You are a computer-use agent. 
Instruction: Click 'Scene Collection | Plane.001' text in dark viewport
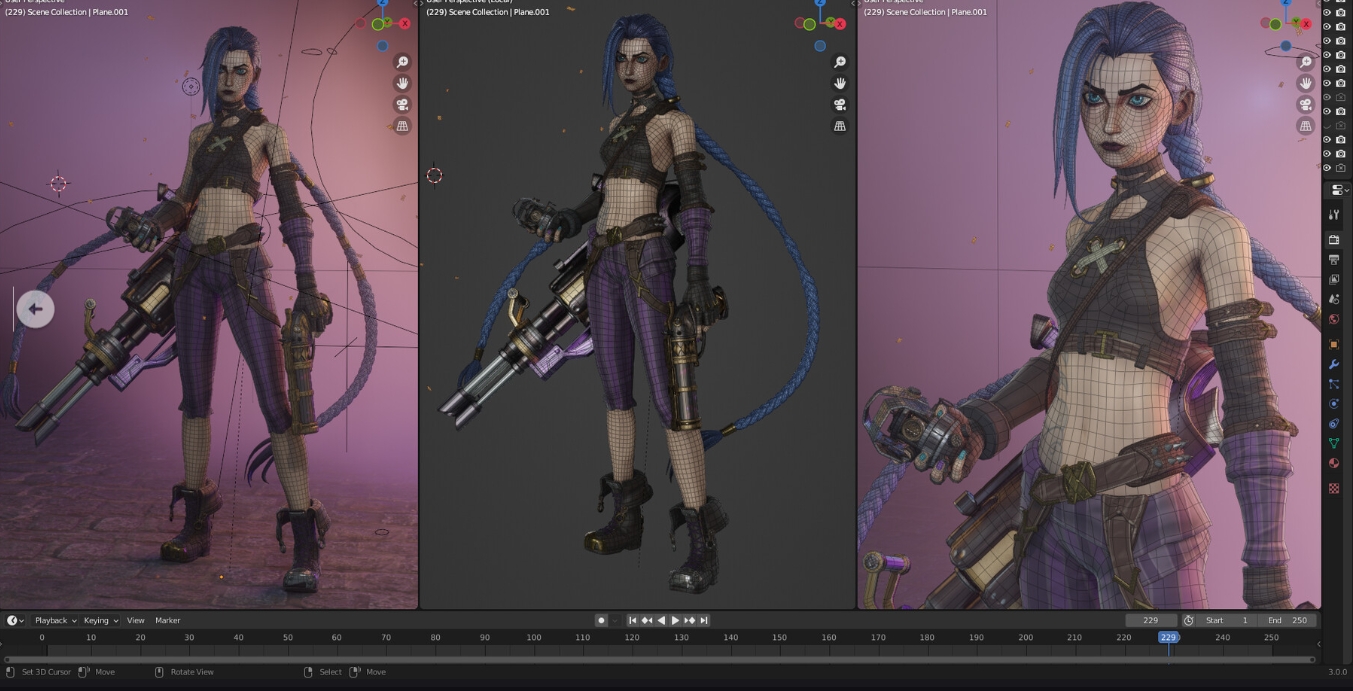[499, 12]
